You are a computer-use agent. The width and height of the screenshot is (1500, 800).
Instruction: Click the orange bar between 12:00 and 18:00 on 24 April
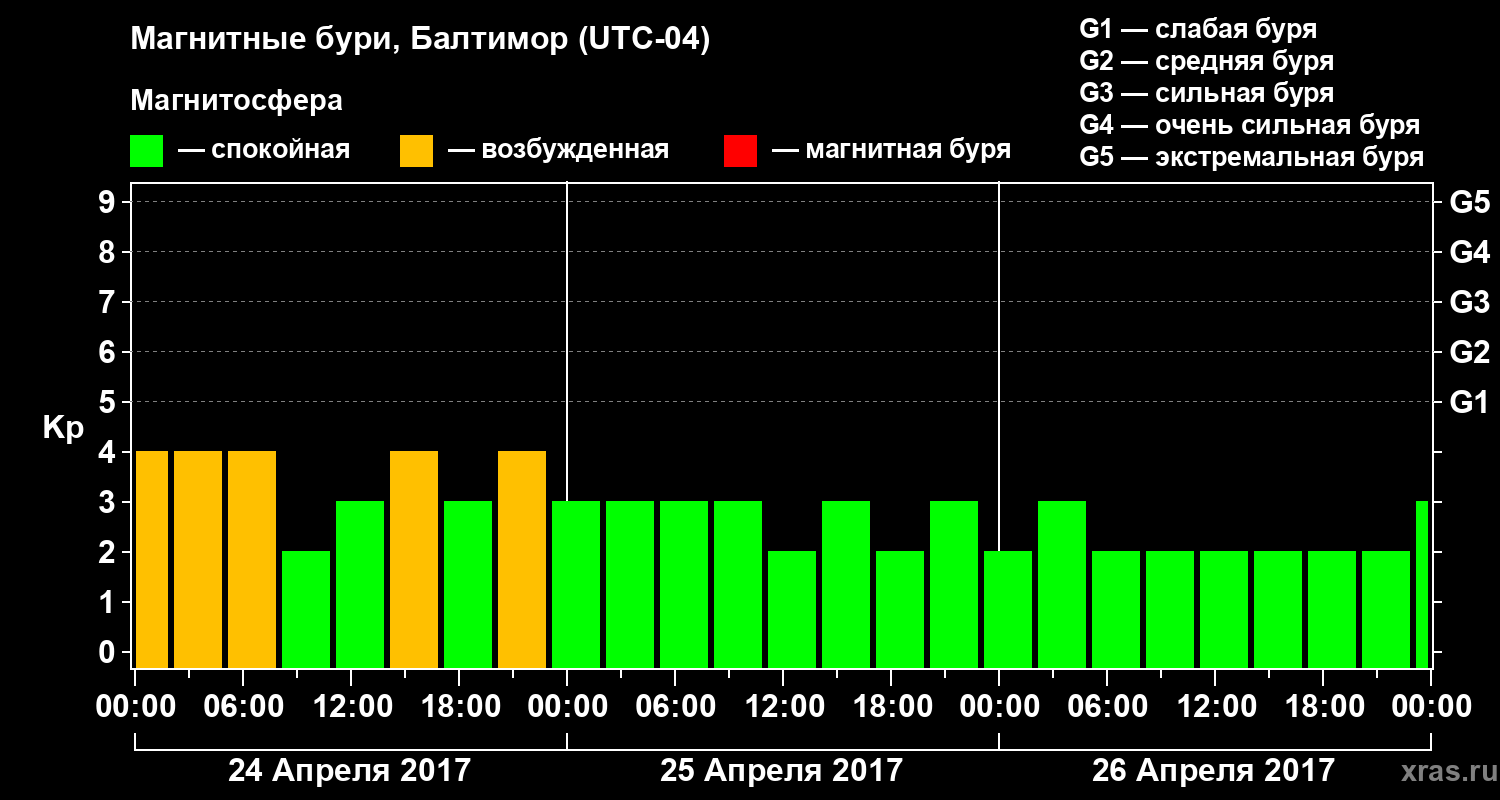click(414, 560)
